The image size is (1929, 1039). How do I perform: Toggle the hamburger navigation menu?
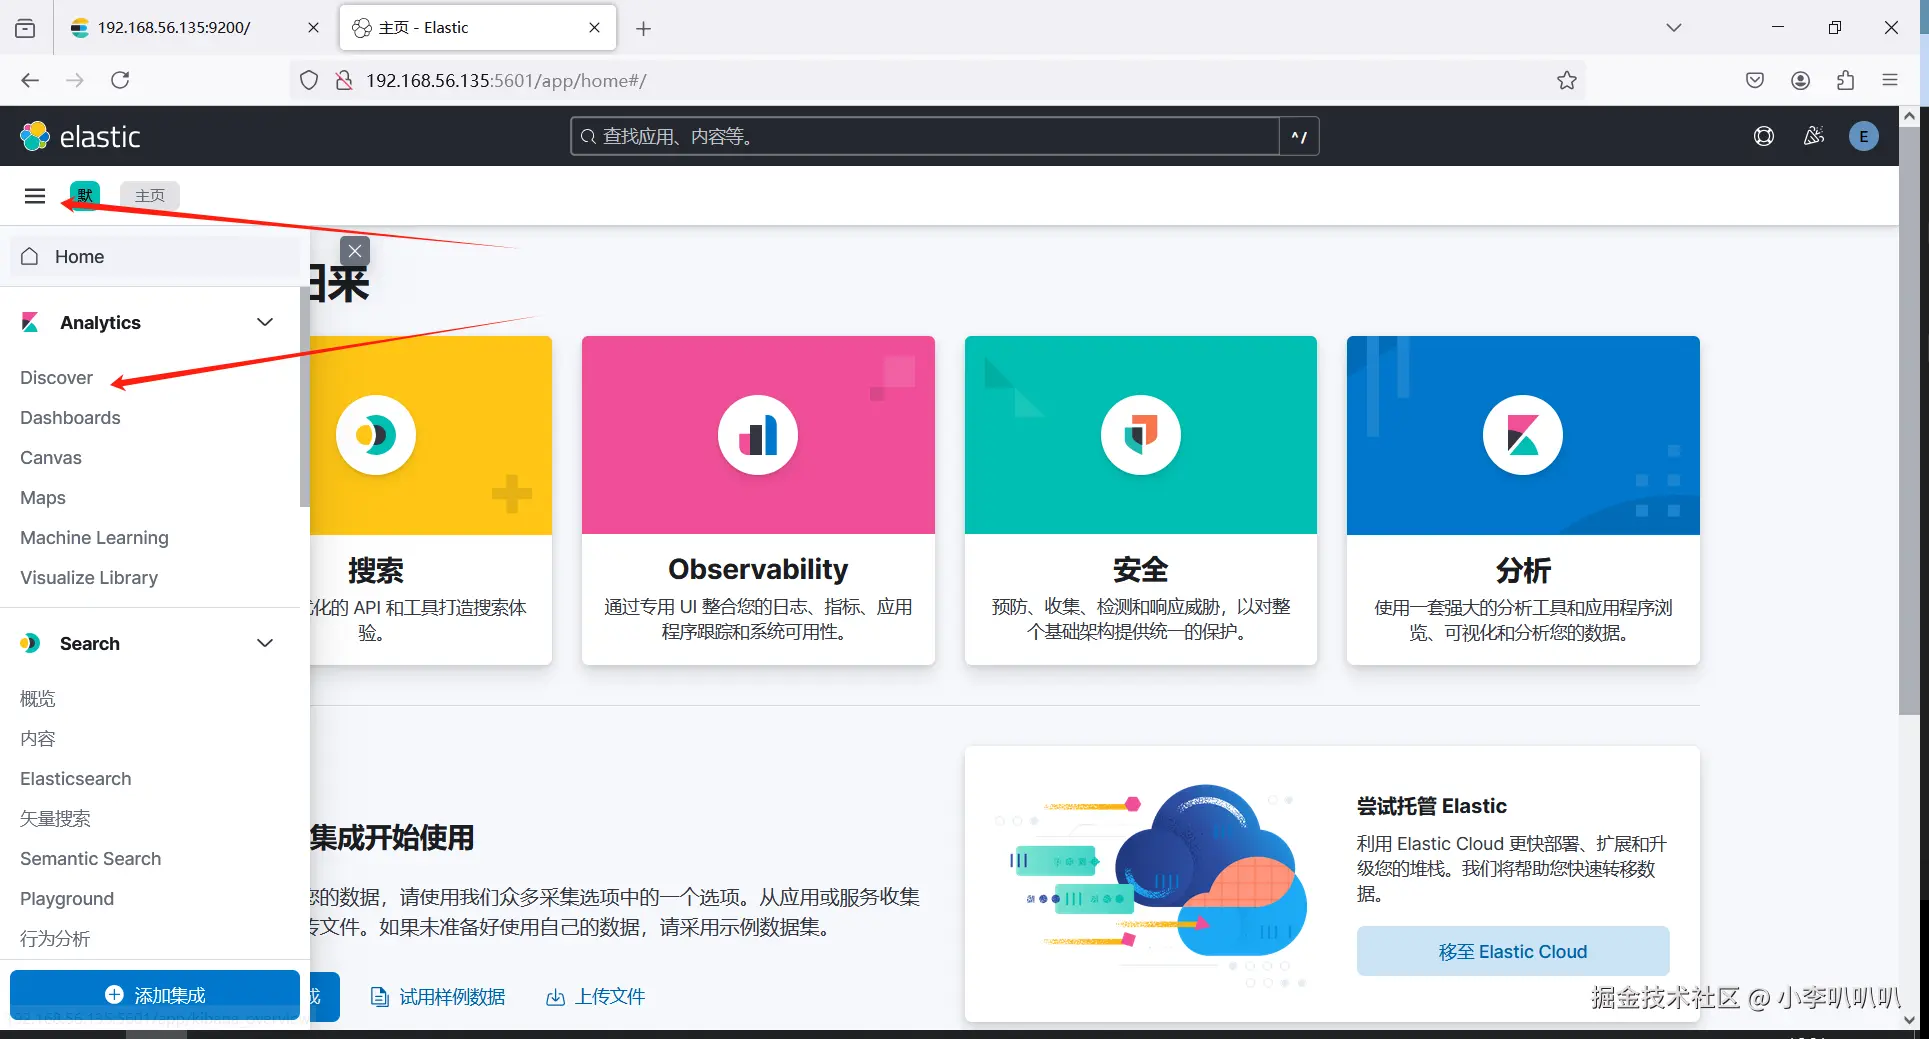35,196
